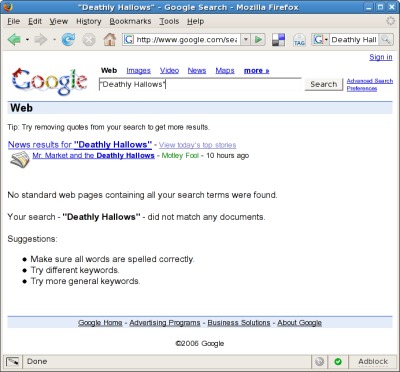Click the Advertising Programs footer link
Image resolution: width=400 pixels, height=372 pixels.
165,323
